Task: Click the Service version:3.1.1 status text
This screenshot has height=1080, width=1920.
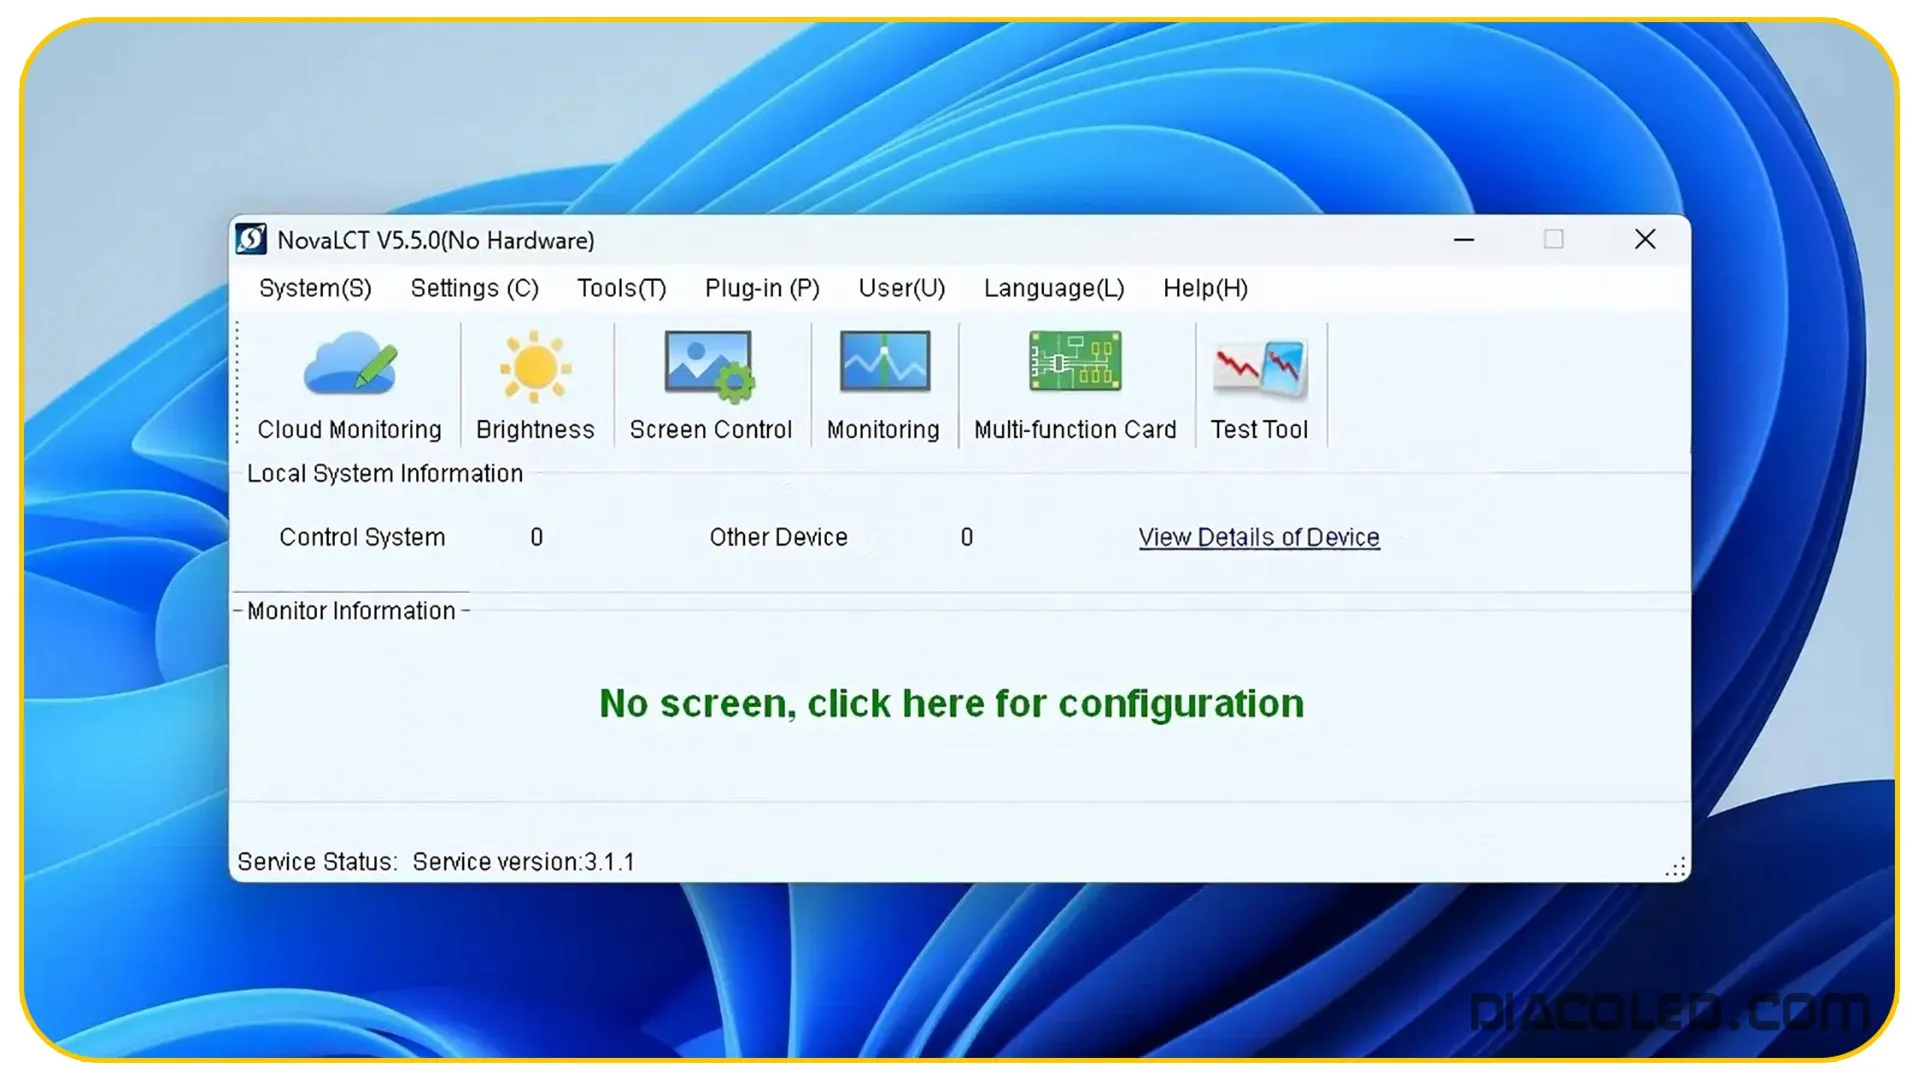Action: [x=523, y=862]
